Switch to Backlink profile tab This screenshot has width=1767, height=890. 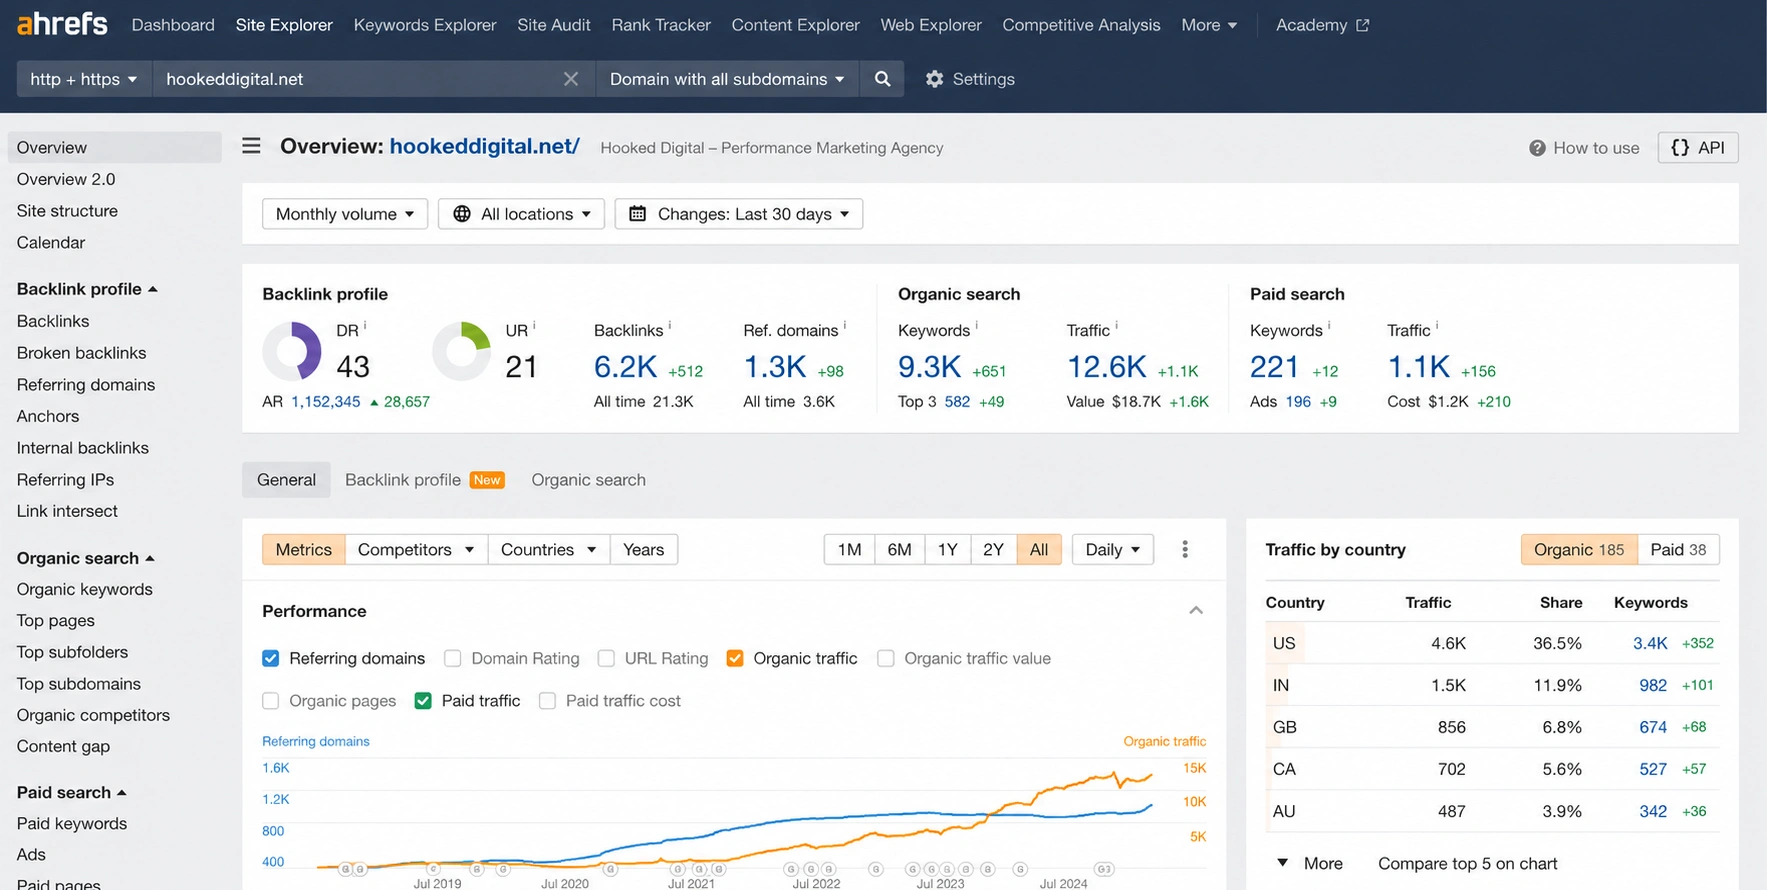(x=425, y=480)
